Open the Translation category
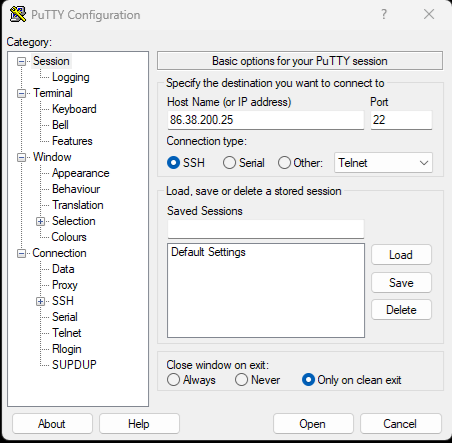This screenshot has width=452, height=443. (x=78, y=205)
